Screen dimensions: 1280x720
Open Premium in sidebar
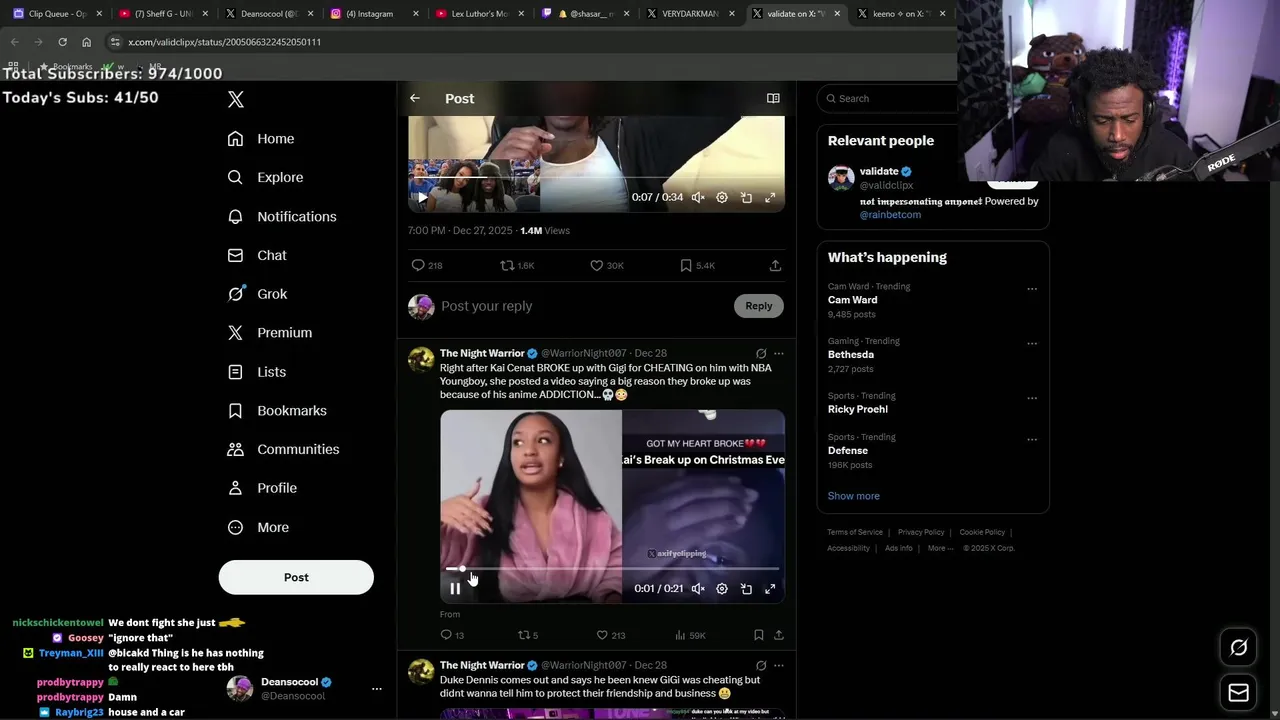270,332
